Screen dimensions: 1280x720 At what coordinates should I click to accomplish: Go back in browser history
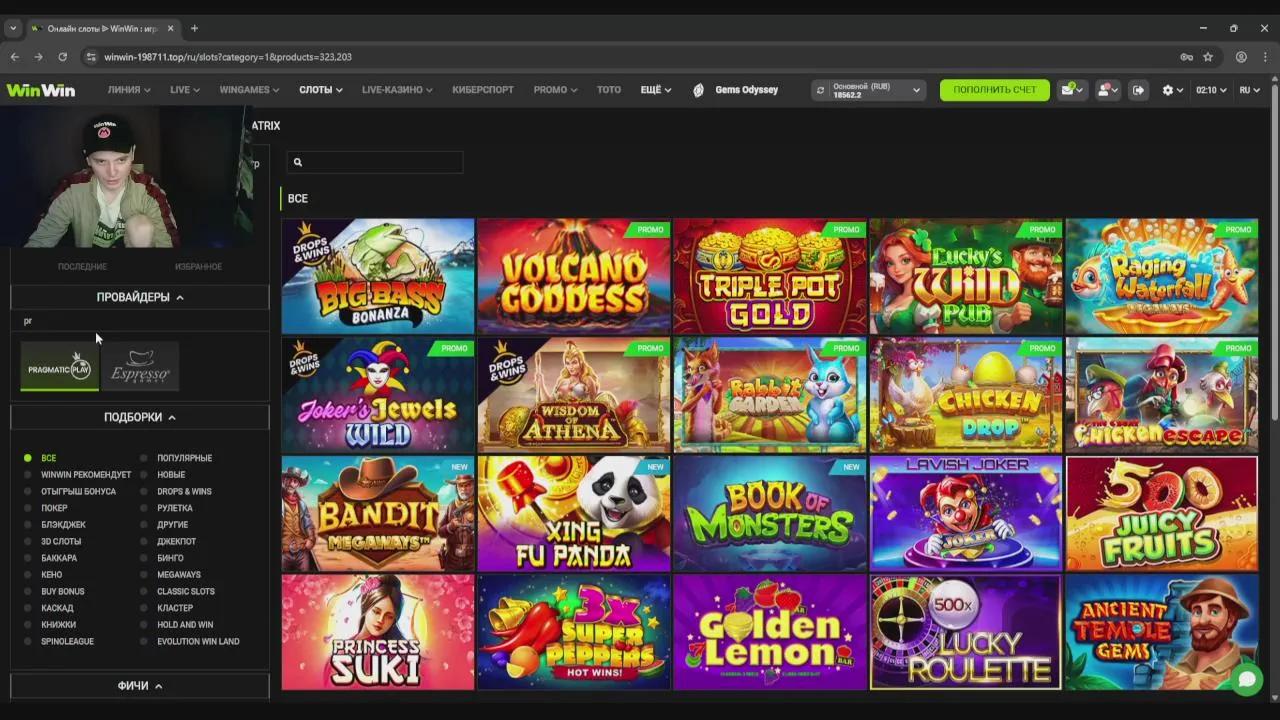point(14,57)
